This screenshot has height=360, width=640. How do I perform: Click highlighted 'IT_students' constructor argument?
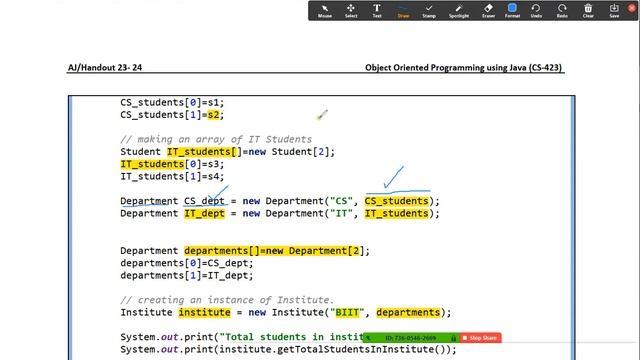point(396,213)
